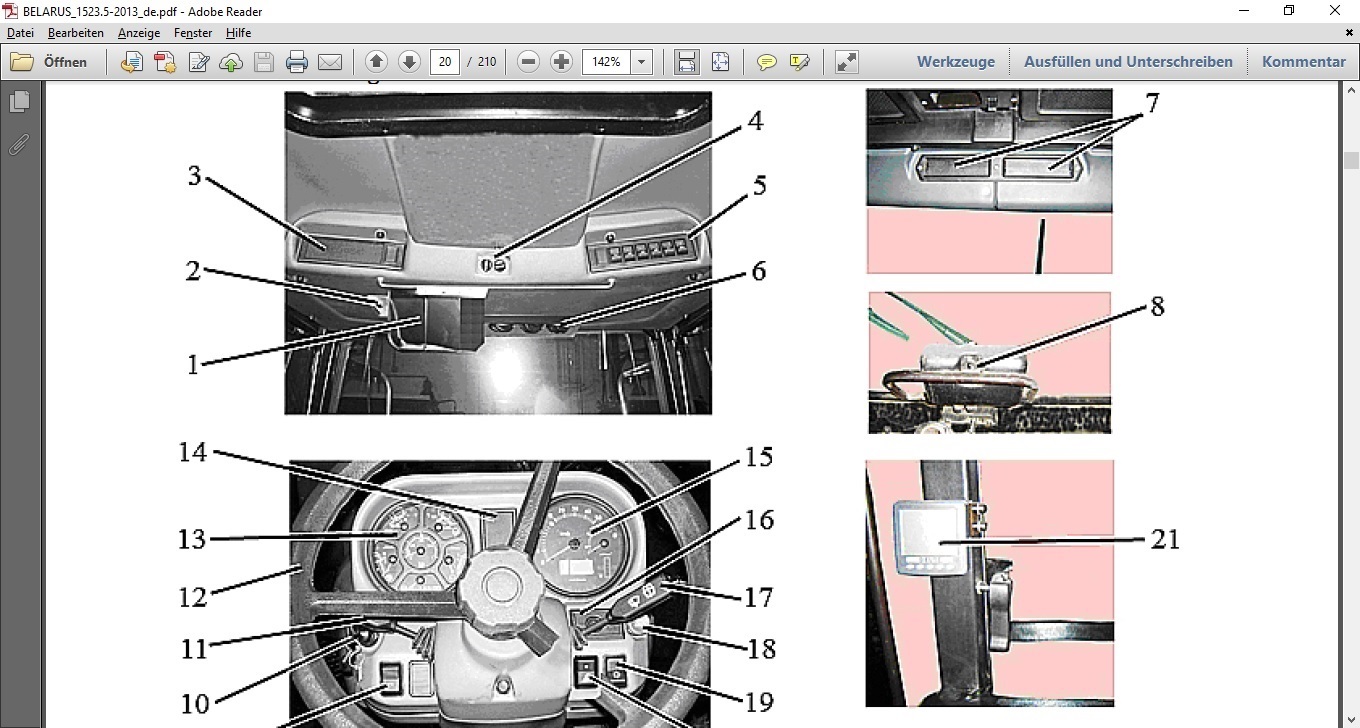The image size is (1360, 728).
Task: Open the Hilfe menu
Action: pos(238,33)
